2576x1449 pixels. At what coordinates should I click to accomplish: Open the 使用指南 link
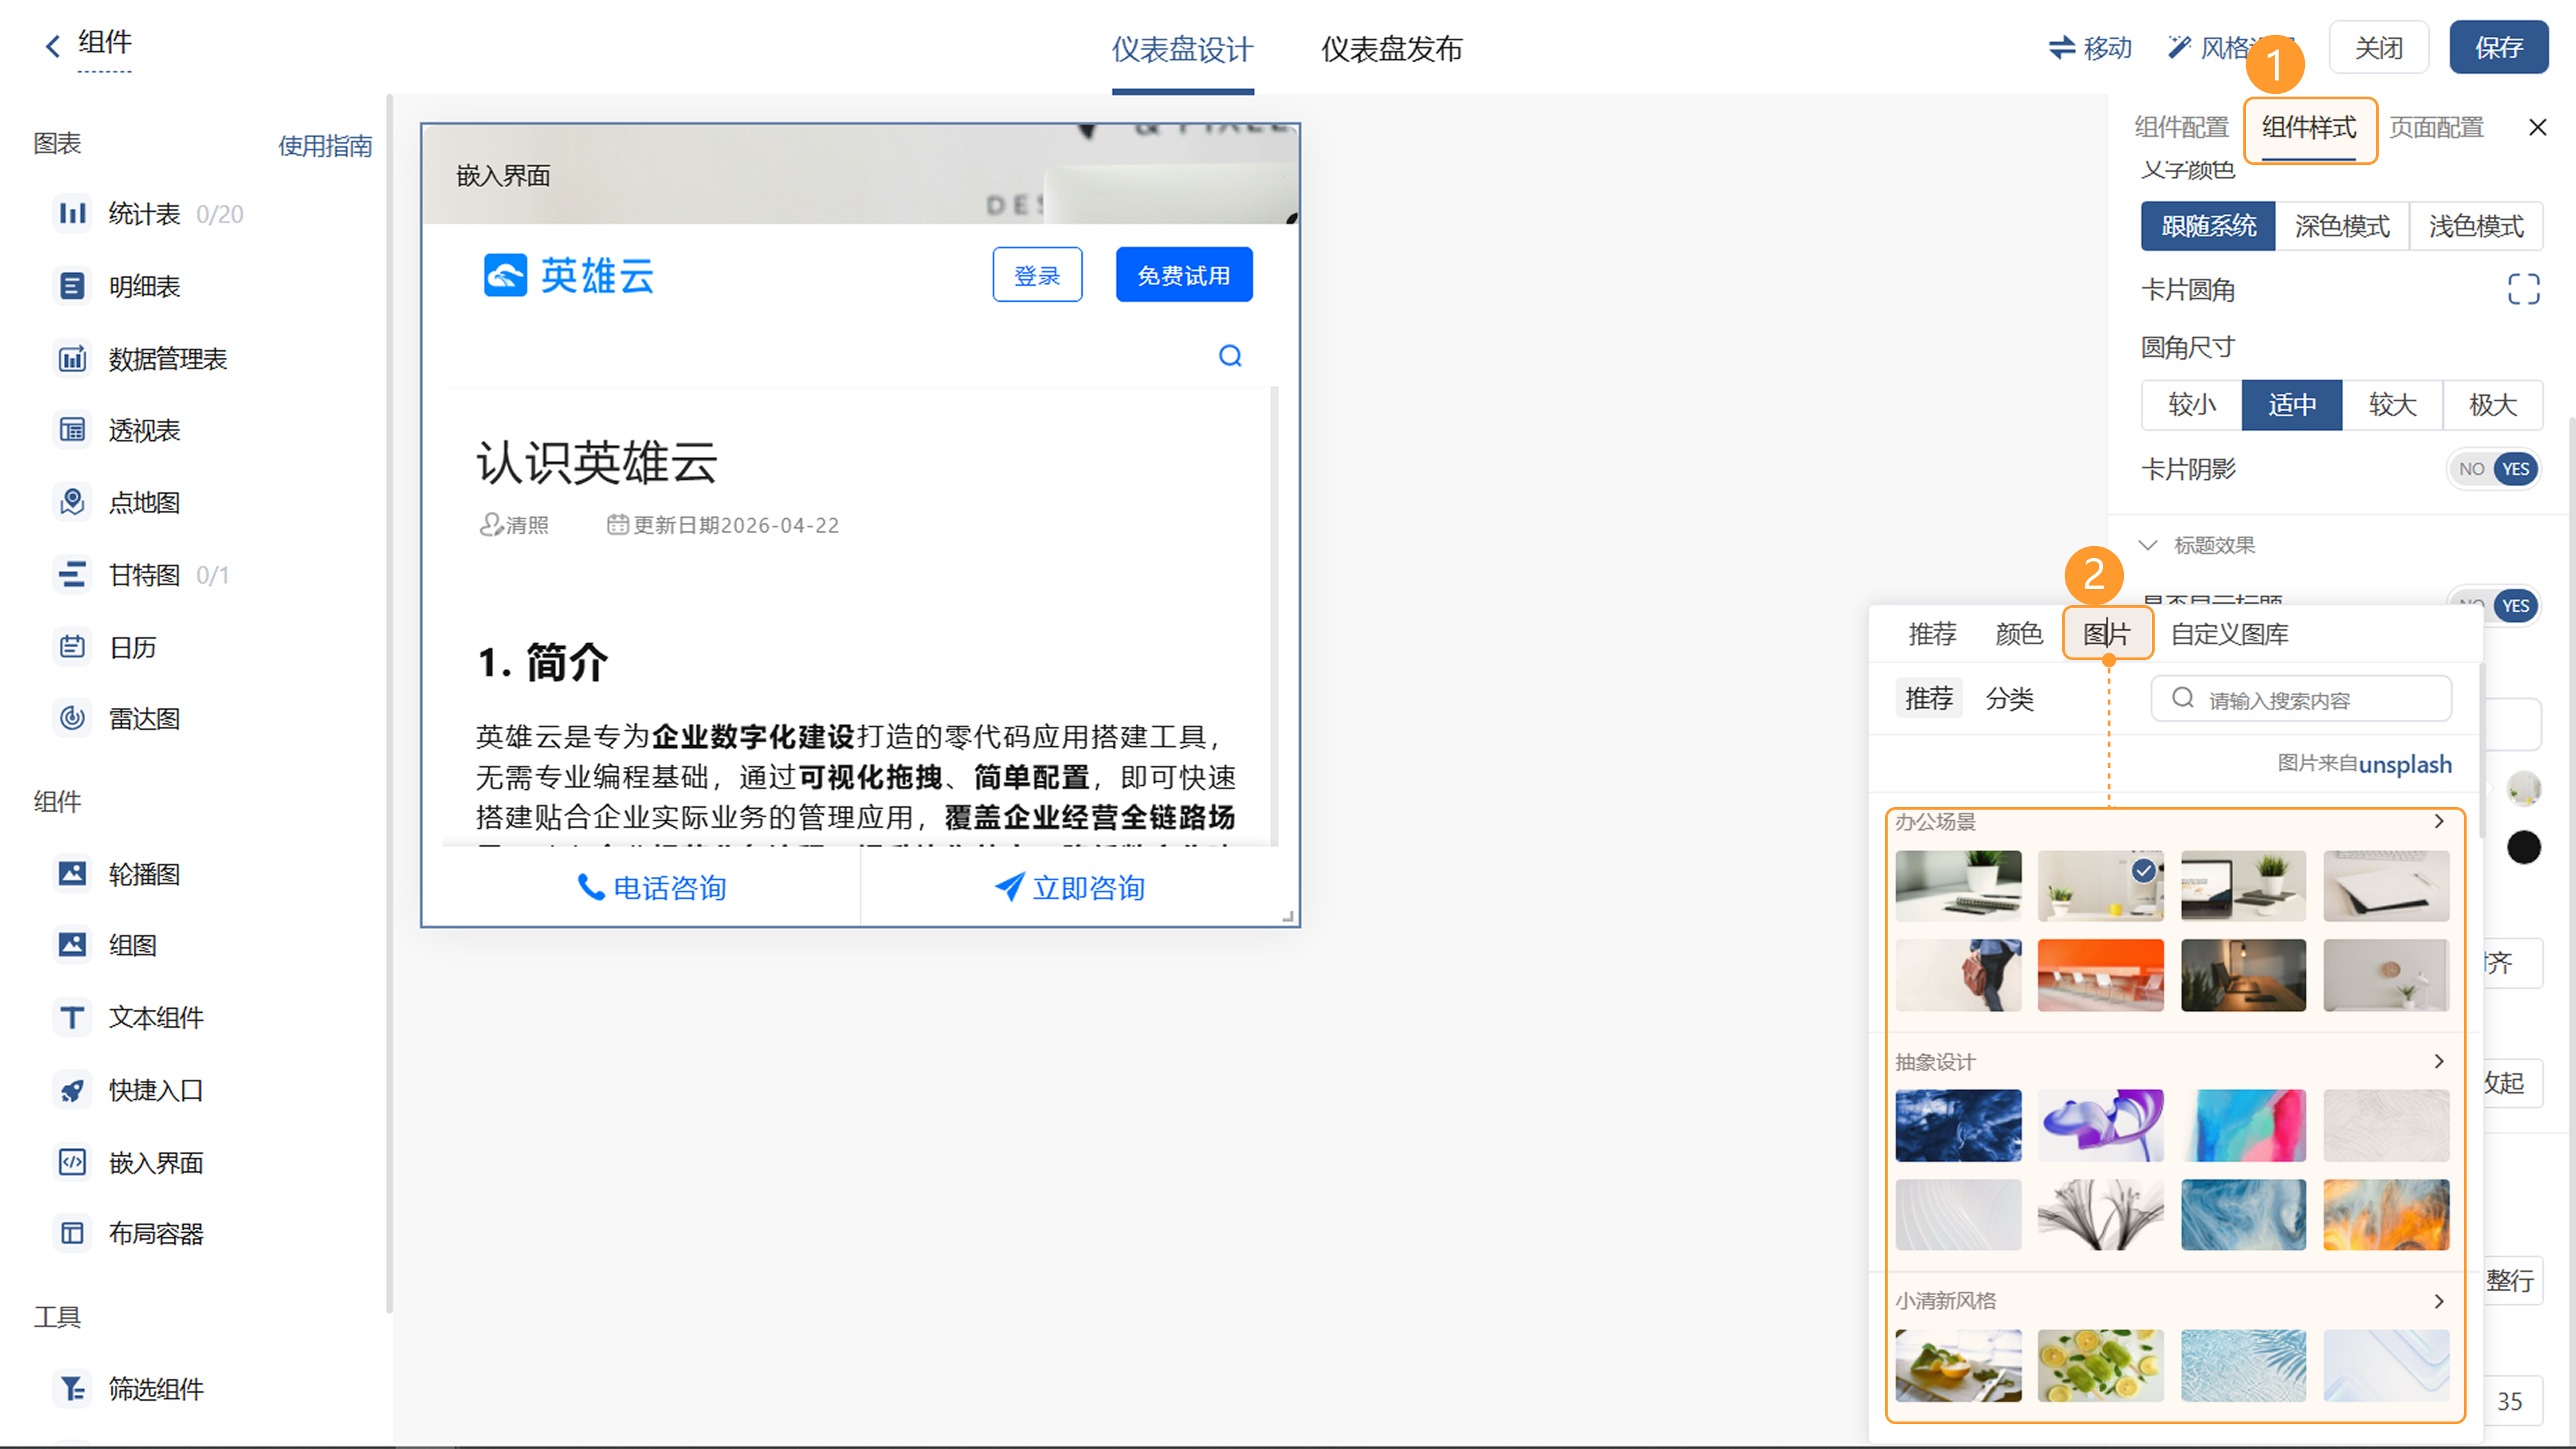pos(325,146)
